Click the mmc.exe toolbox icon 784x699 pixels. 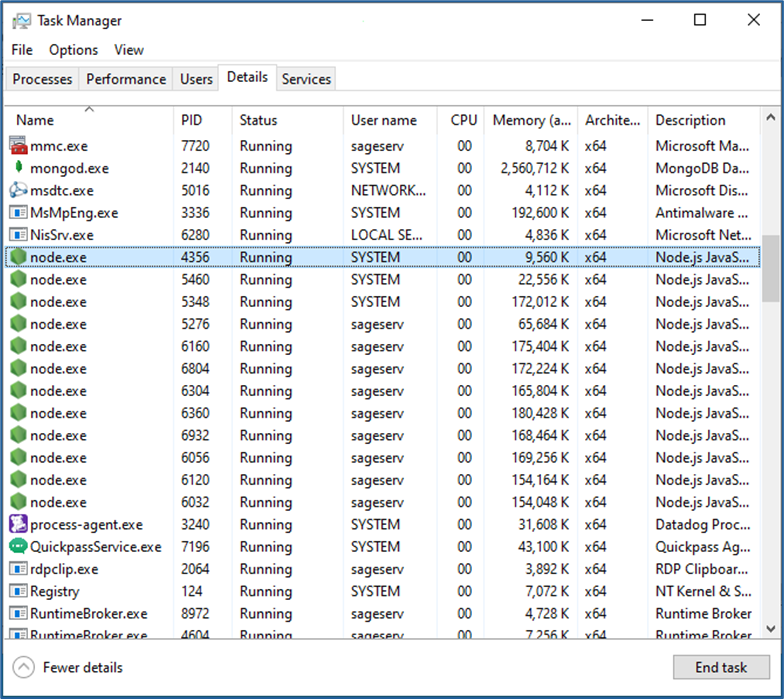tap(18, 146)
